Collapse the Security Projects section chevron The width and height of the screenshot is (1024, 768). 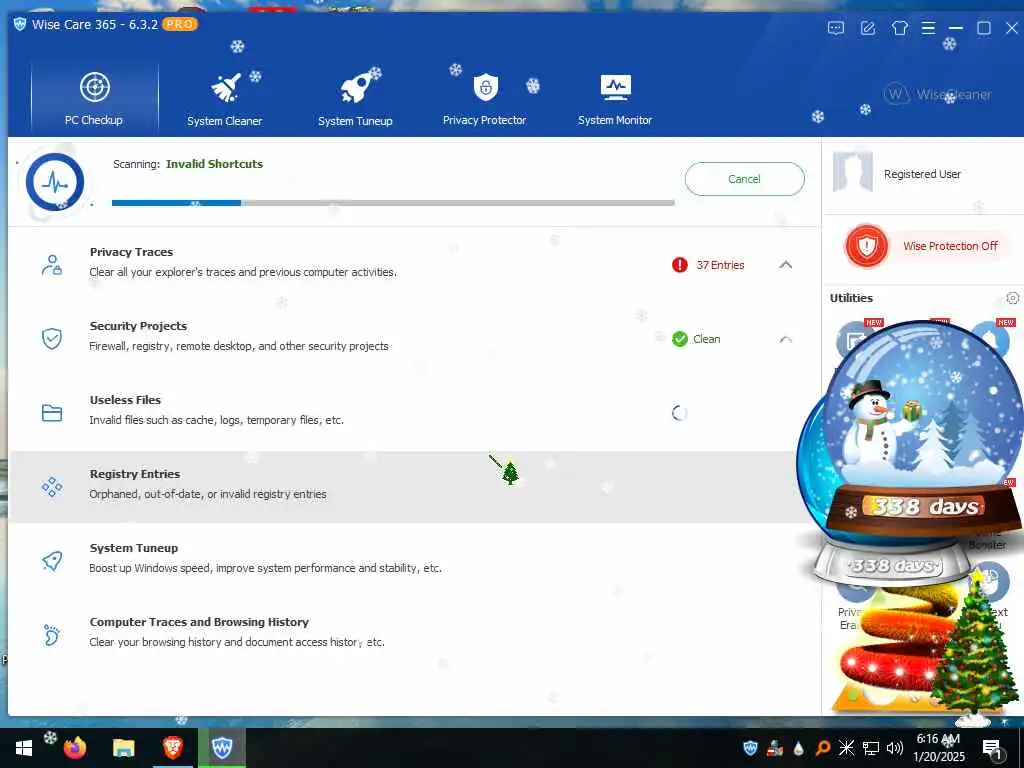786,340
